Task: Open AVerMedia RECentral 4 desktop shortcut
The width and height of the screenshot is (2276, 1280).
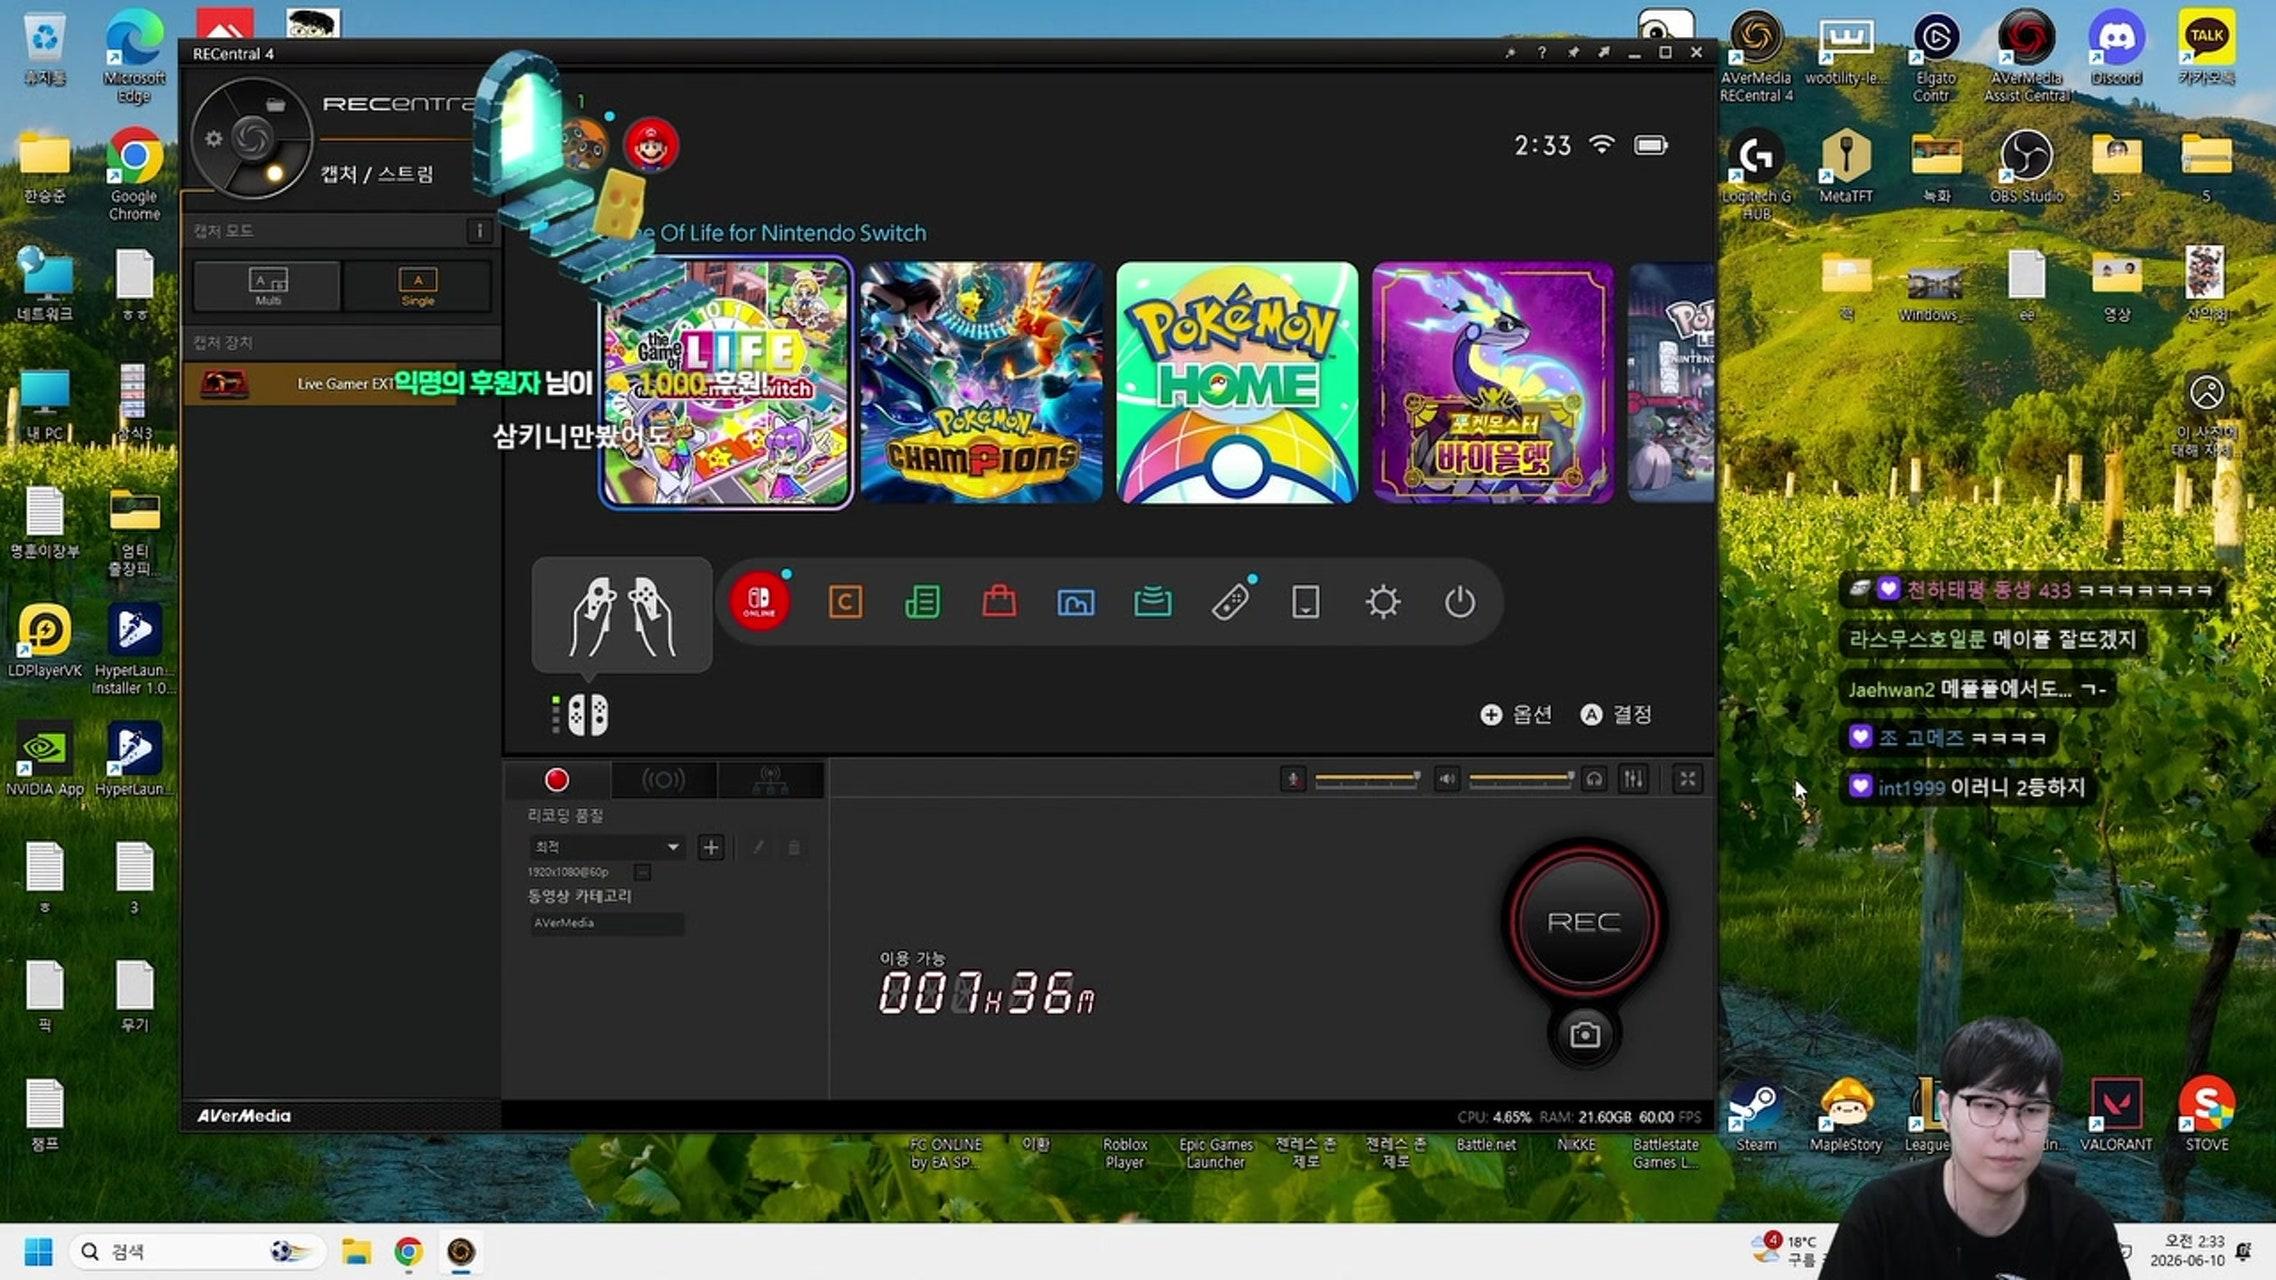Action: point(1756,57)
